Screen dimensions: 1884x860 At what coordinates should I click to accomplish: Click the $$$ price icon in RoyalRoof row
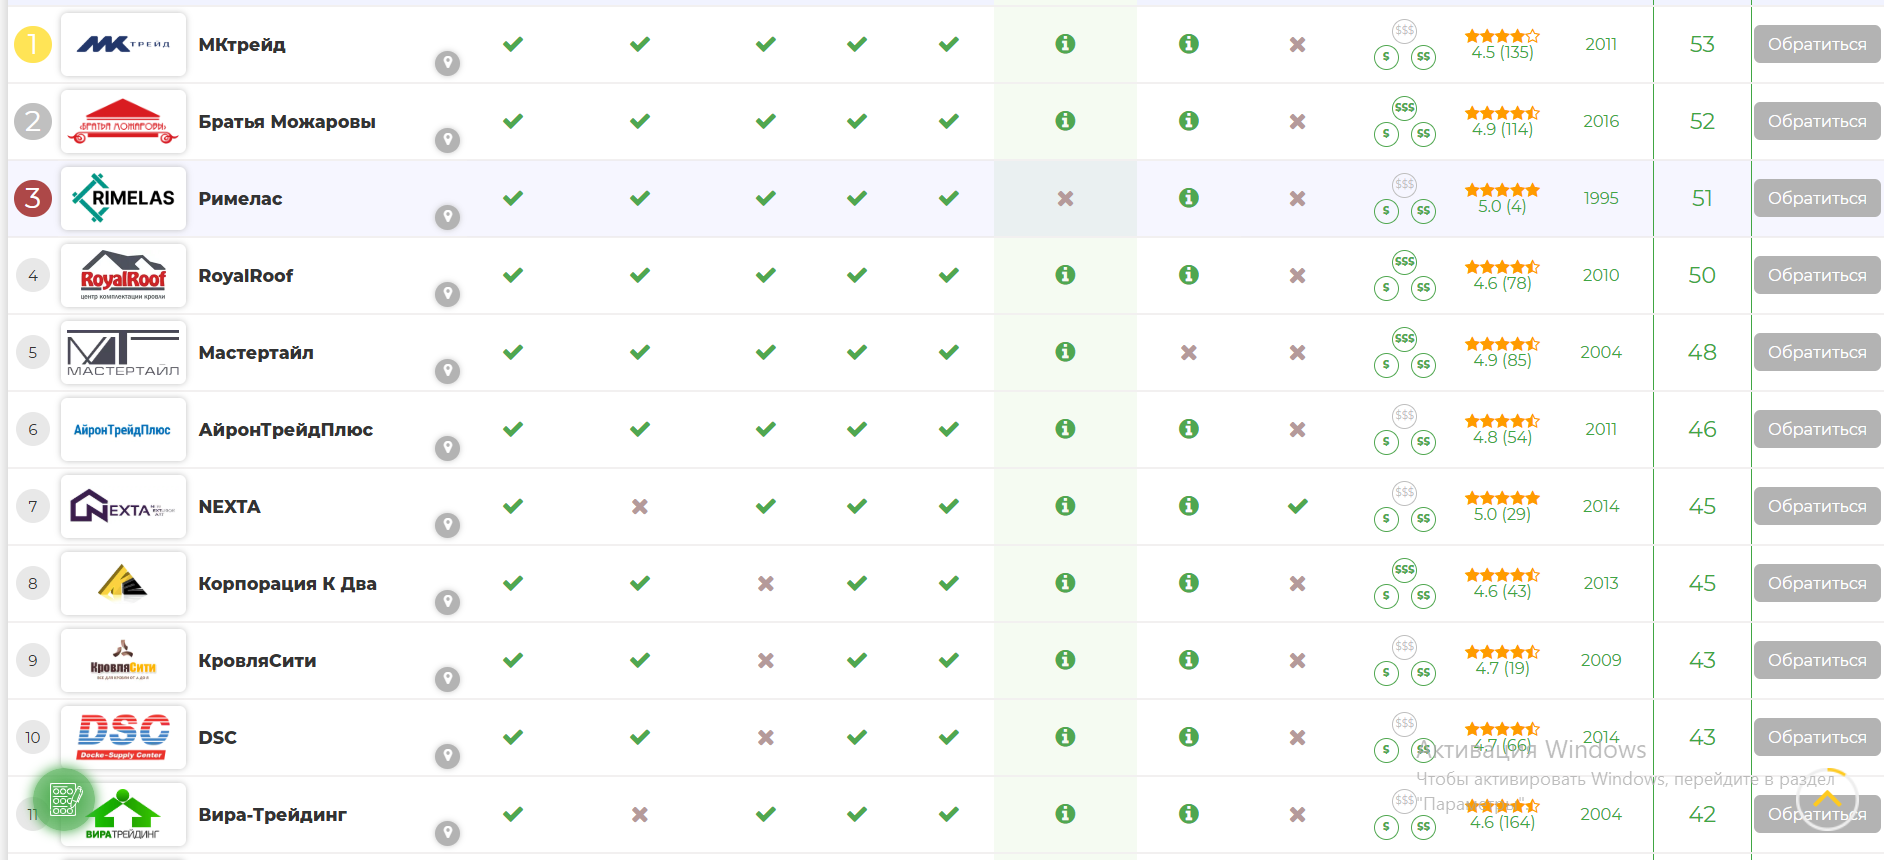(x=1404, y=262)
